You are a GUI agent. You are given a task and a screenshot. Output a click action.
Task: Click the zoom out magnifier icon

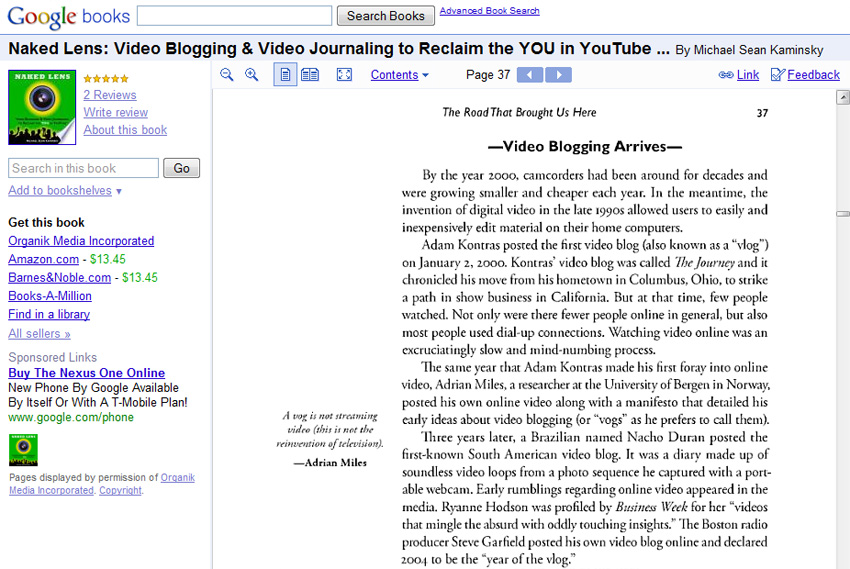click(x=227, y=75)
